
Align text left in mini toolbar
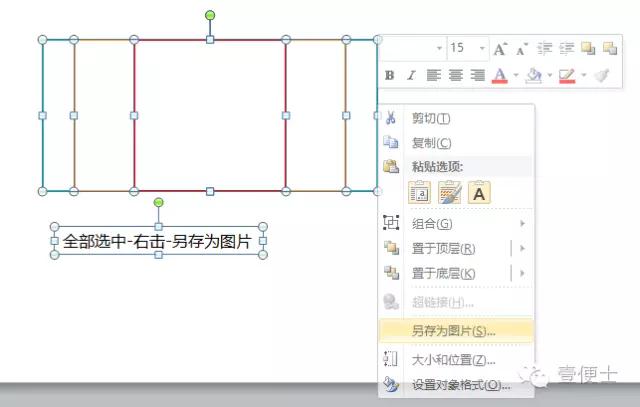tap(433, 75)
